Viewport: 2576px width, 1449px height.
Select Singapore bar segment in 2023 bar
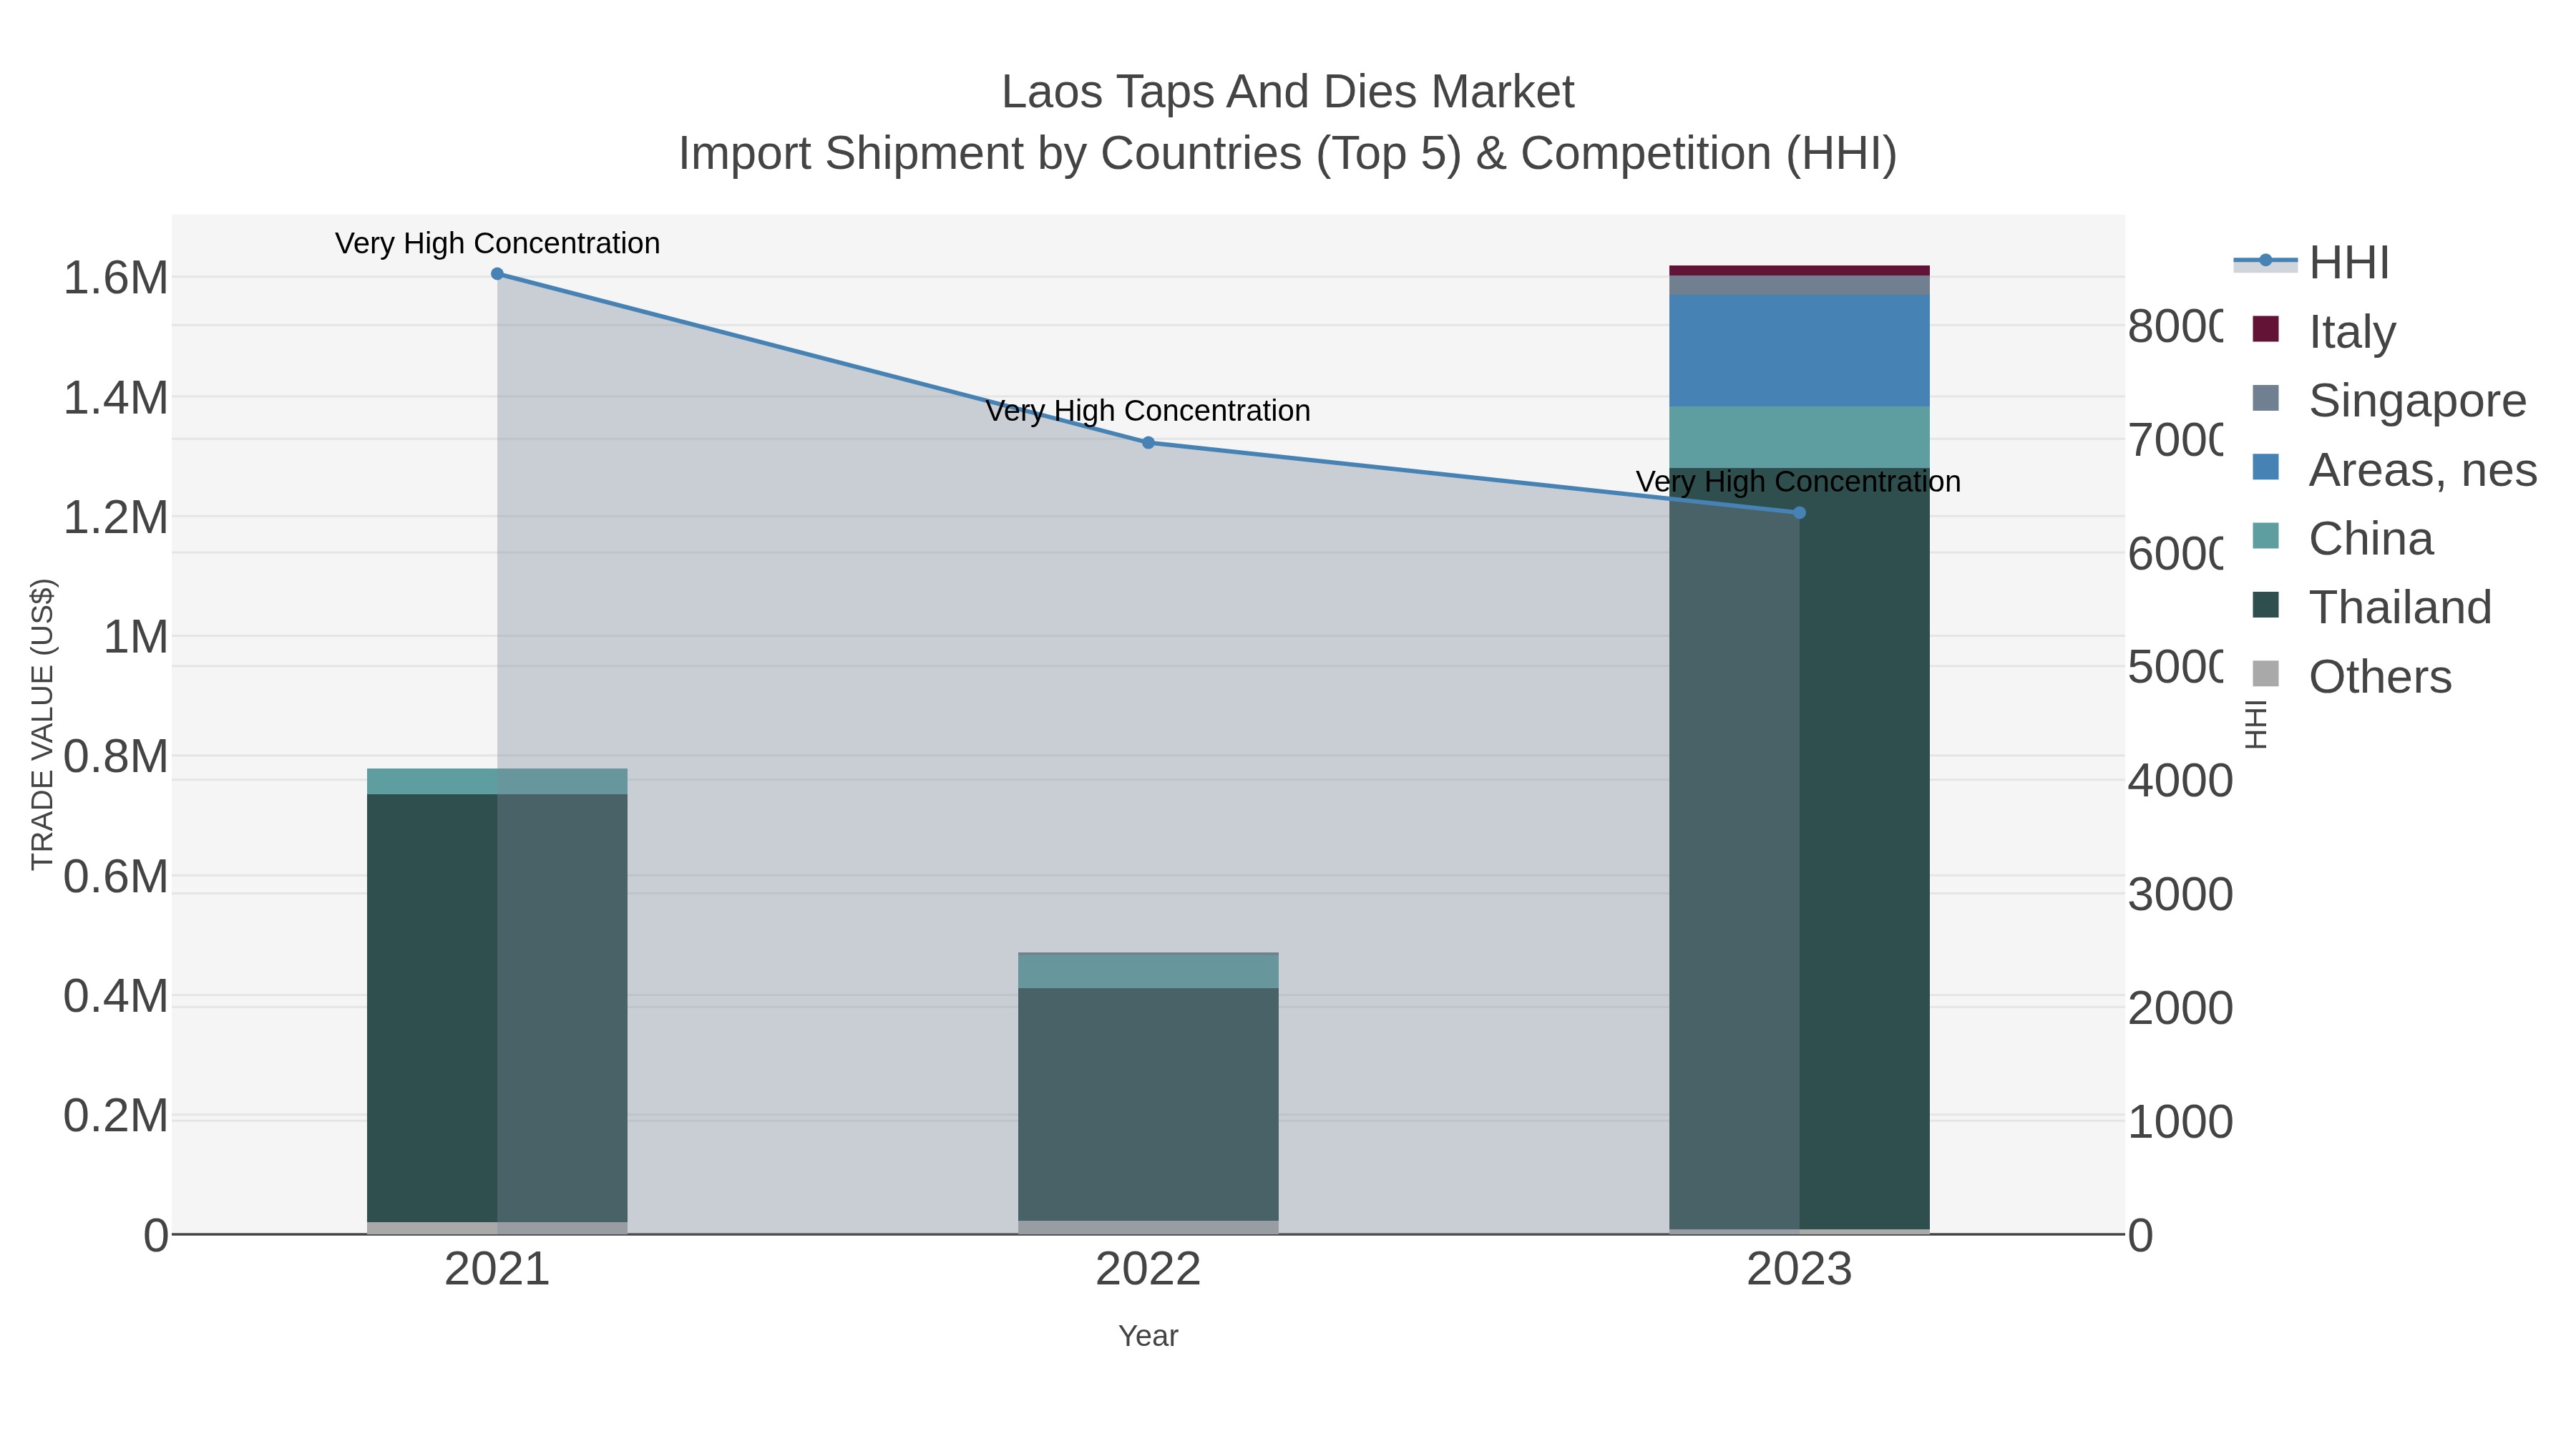tap(1799, 285)
